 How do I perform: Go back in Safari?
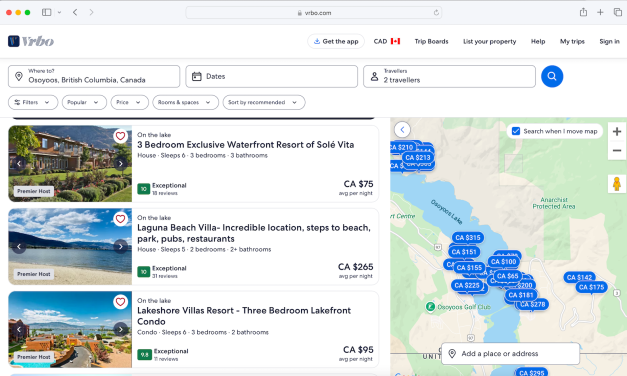click(75, 12)
